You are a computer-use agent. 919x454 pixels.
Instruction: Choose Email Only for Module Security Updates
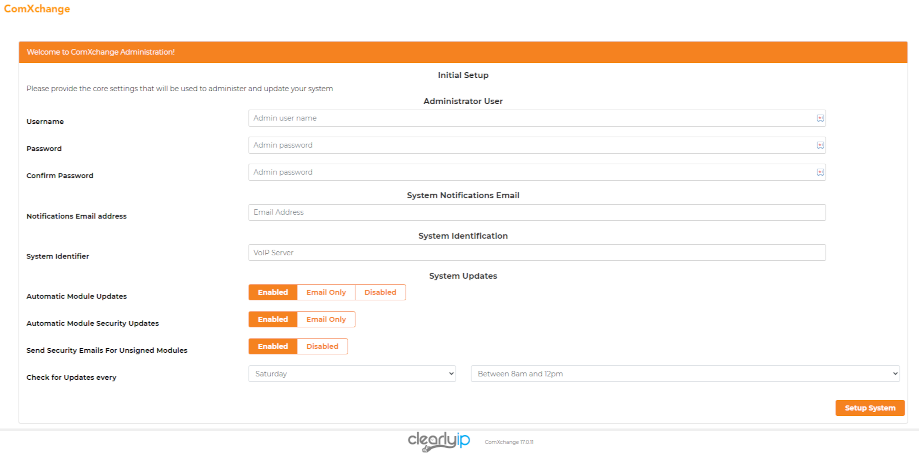326,320
